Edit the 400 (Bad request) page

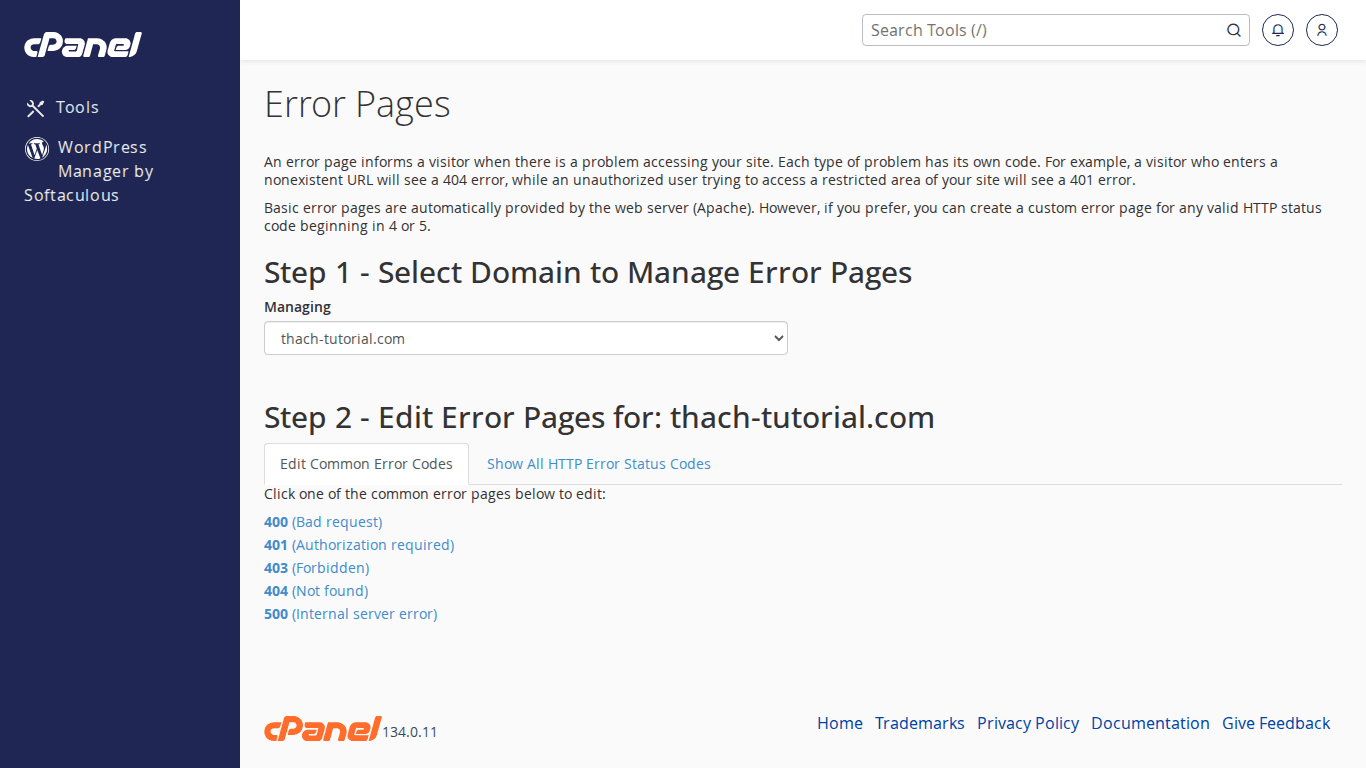(323, 522)
